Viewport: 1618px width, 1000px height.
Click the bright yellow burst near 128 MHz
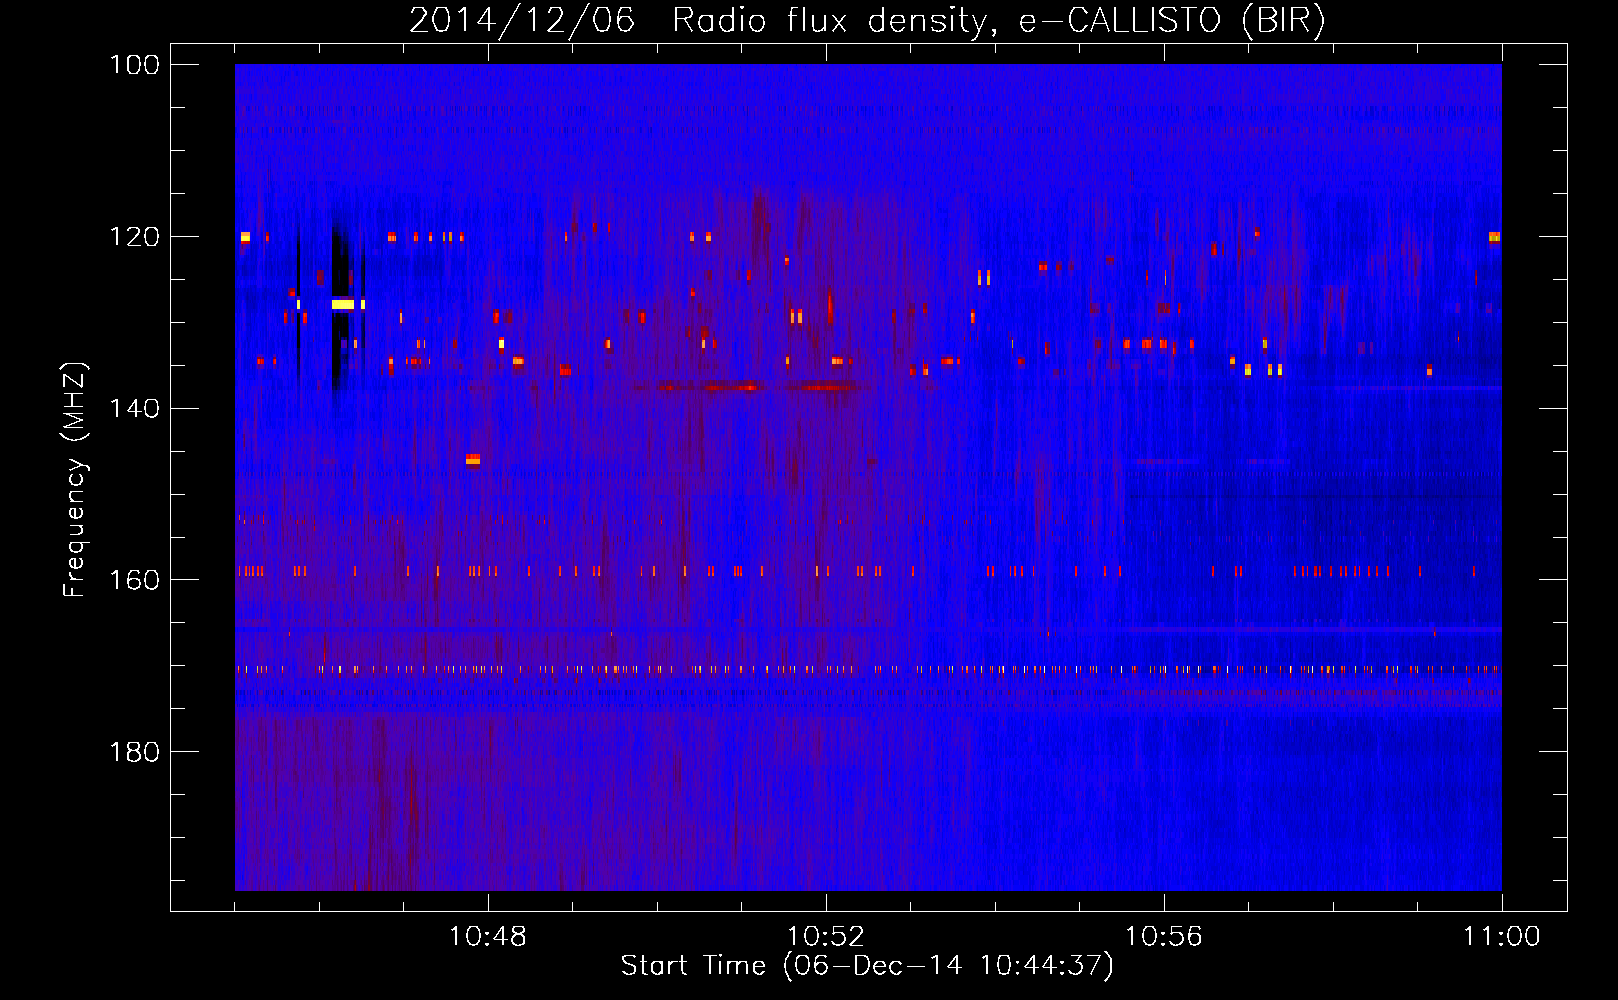click(343, 303)
